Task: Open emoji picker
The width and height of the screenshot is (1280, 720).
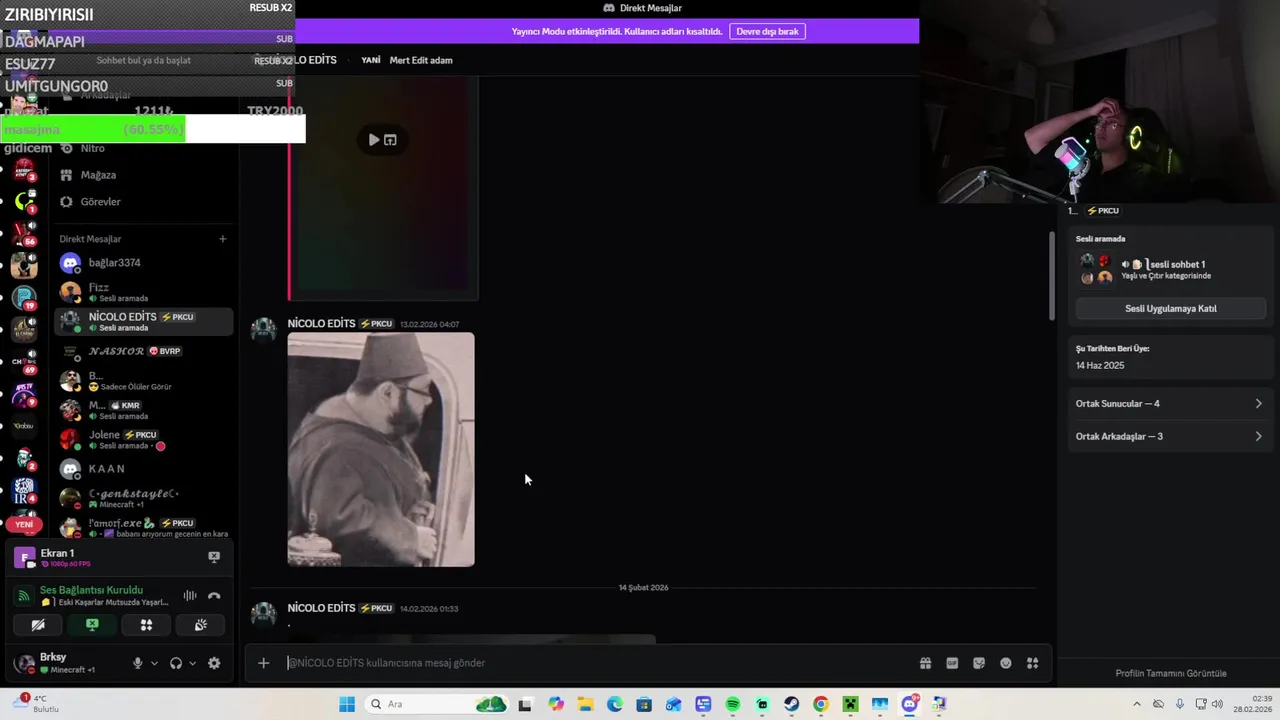Action: click(x=1006, y=663)
